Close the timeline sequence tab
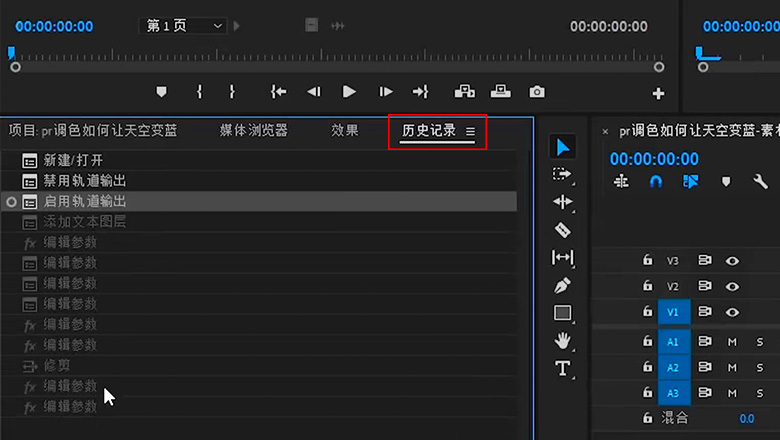780x440 pixels. tap(605, 132)
